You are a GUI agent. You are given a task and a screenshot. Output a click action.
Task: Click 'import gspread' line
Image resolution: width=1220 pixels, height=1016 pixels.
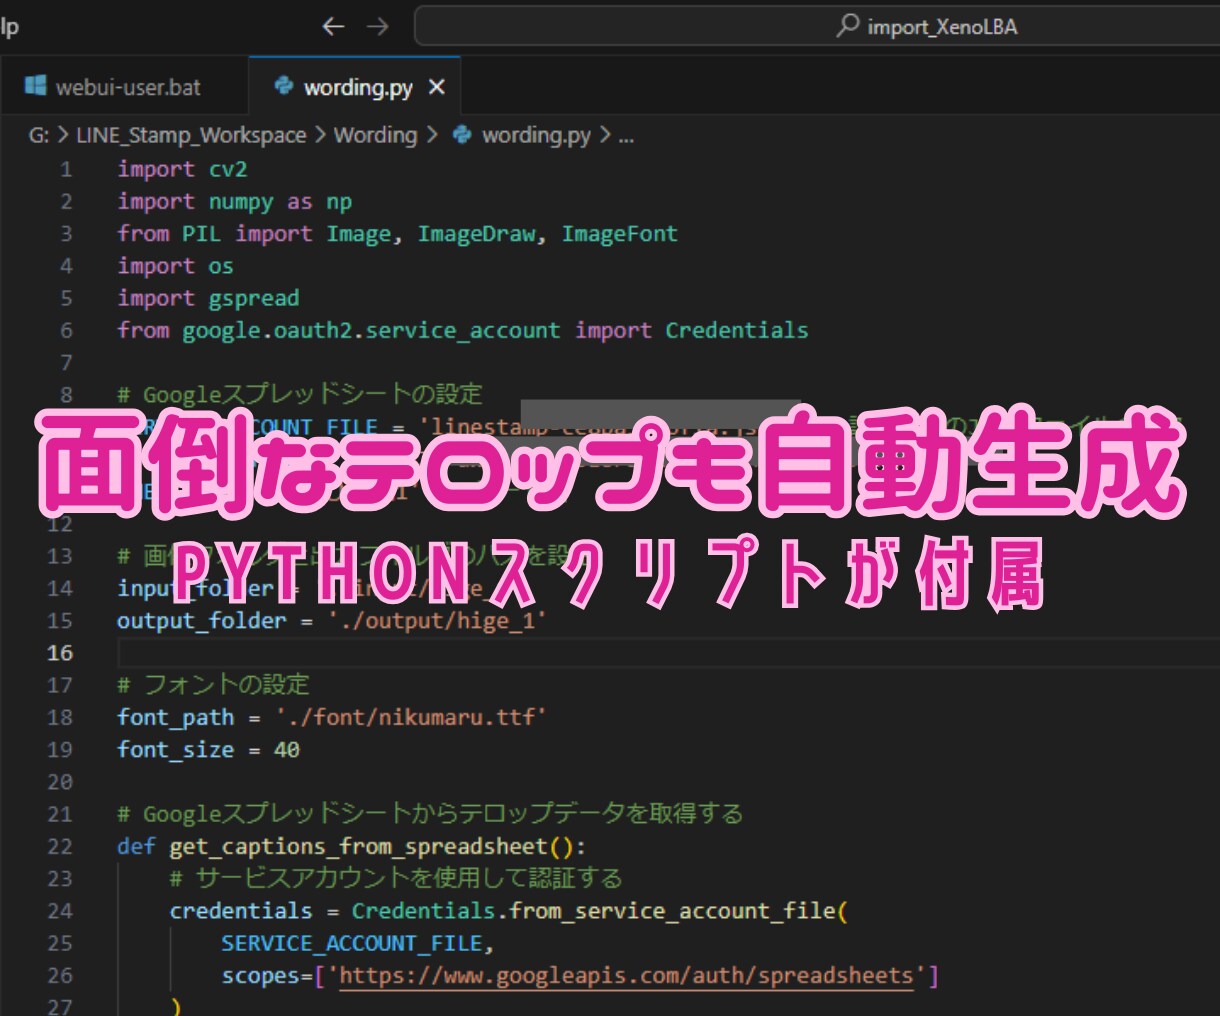(x=208, y=298)
